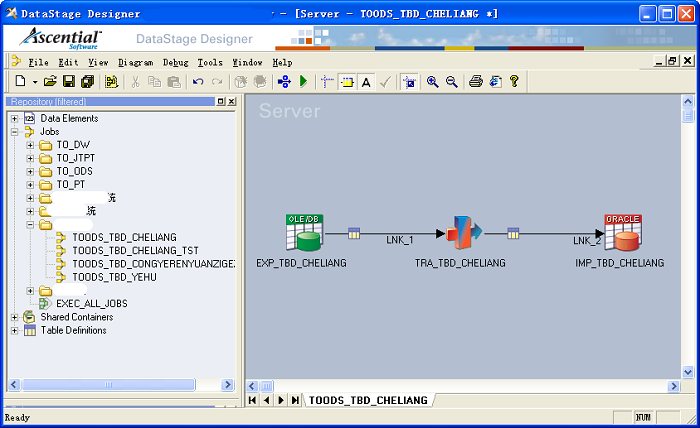The width and height of the screenshot is (700, 428).
Task: Click the report generation toolbar icon
Action: 495,81
